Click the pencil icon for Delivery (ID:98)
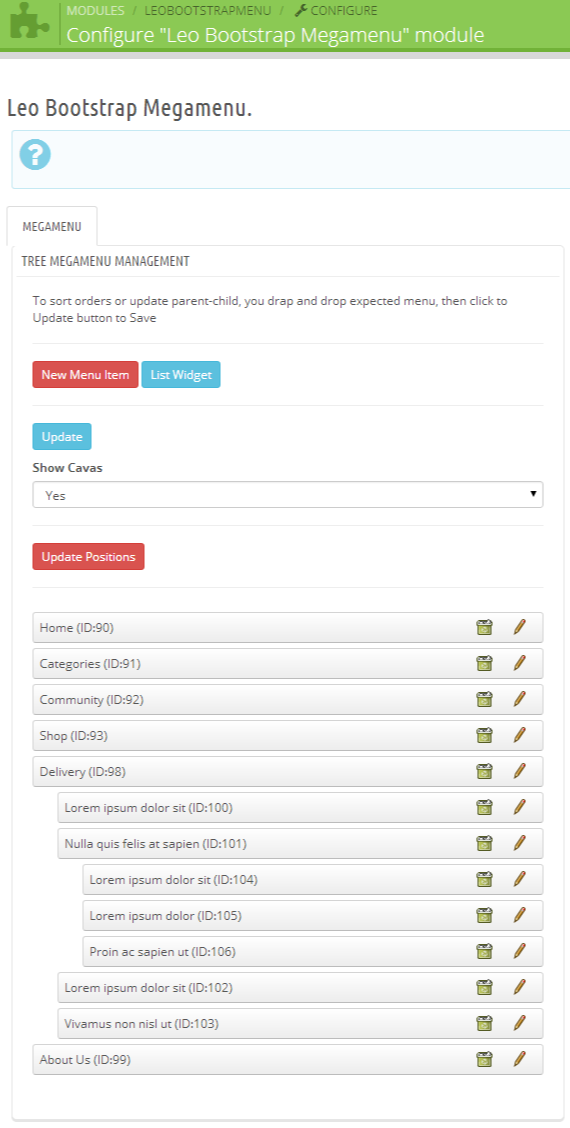 coord(520,771)
